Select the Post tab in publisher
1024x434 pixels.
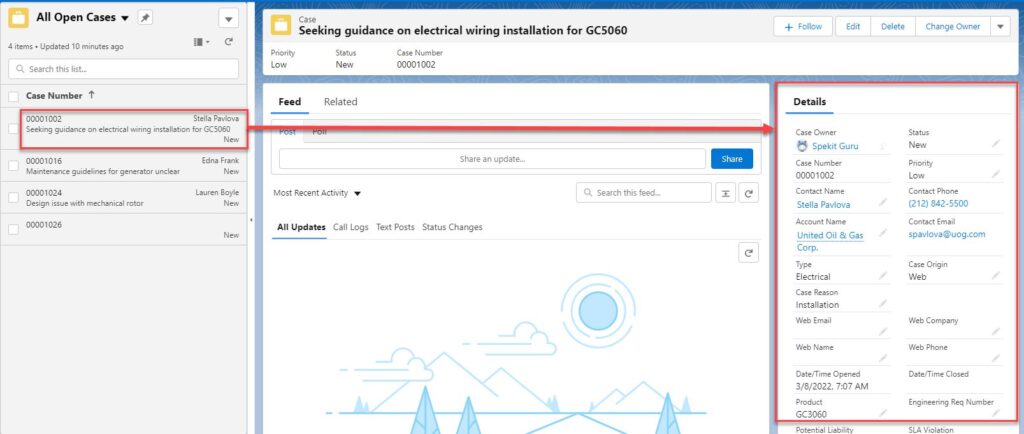click(287, 132)
